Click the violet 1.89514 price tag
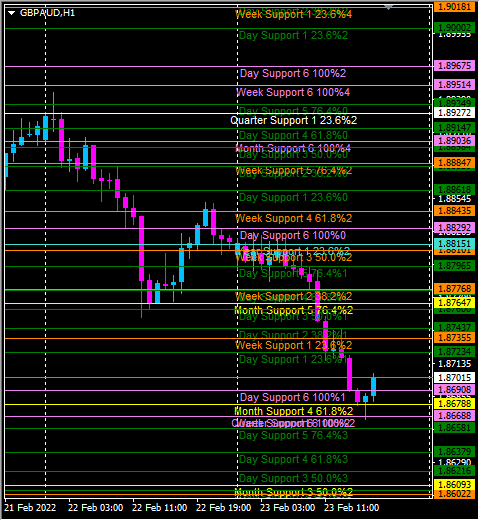This screenshot has width=480, height=521. click(454, 85)
